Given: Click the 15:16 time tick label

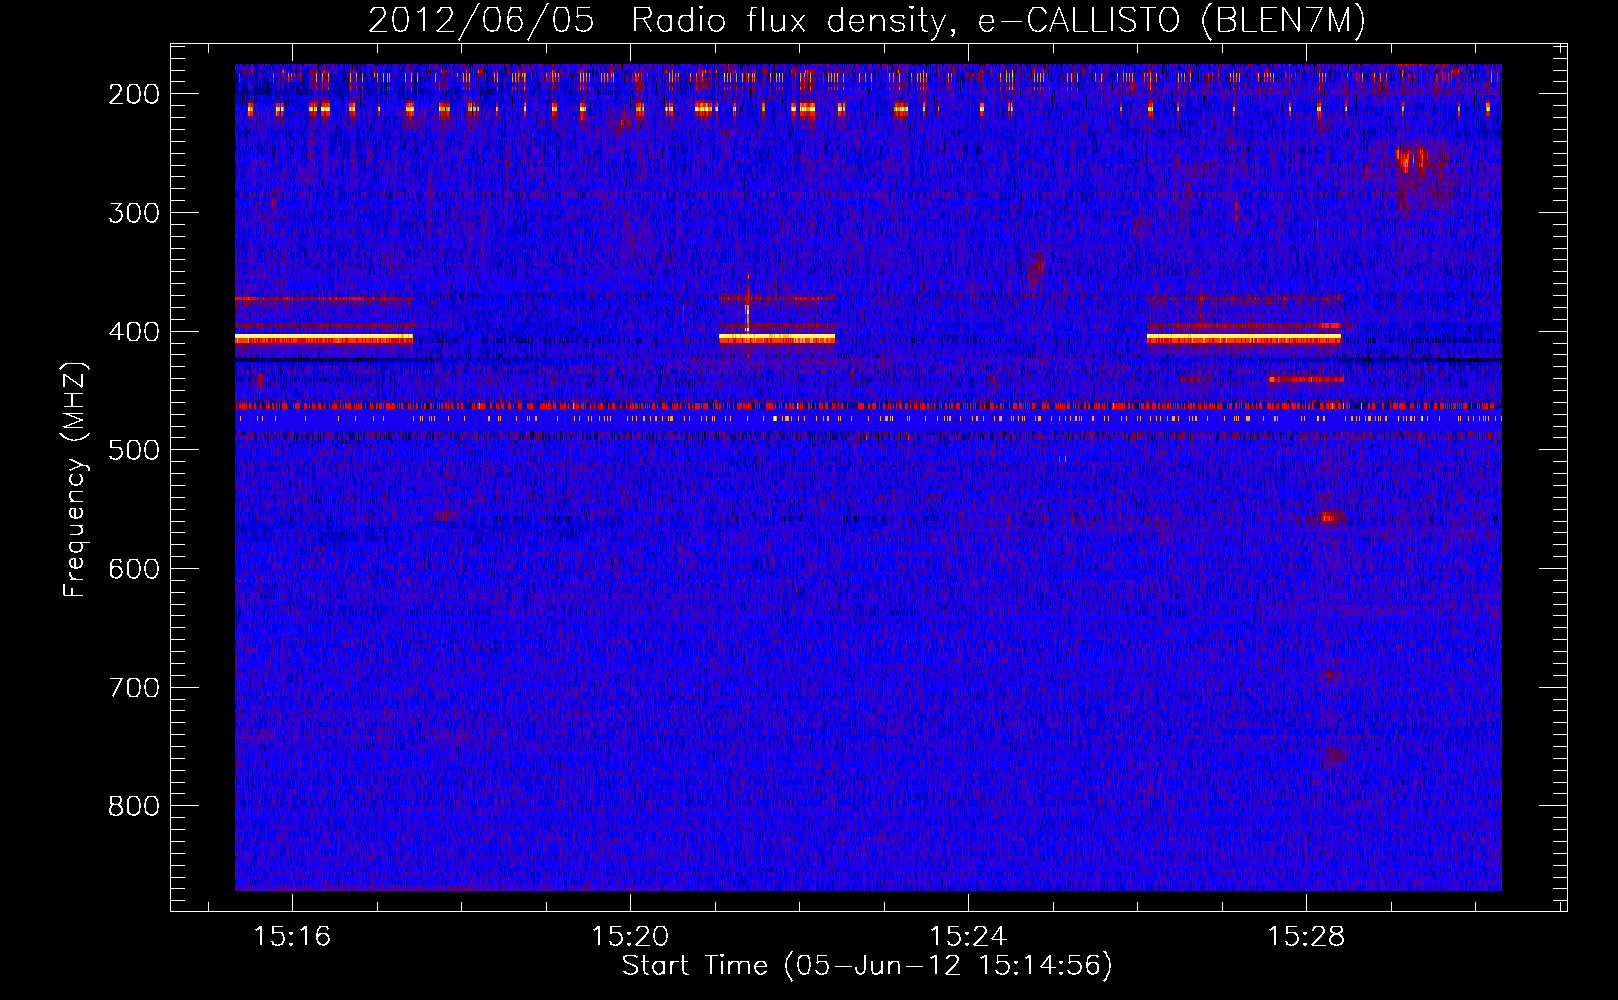Looking at the screenshot, I should pyautogui.click(x=292, y=937).
